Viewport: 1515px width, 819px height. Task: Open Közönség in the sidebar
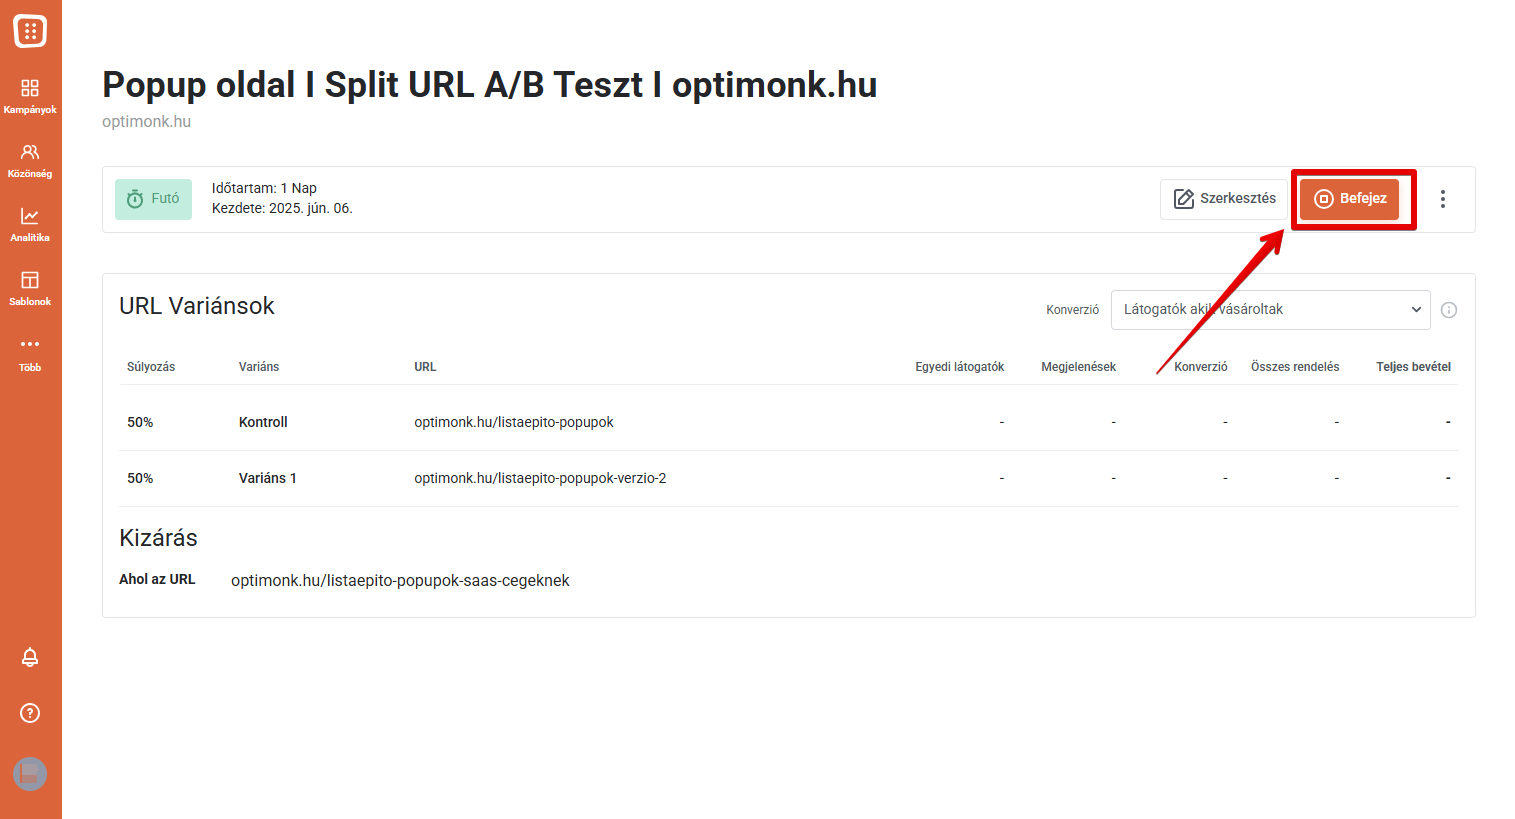[30, 160]
